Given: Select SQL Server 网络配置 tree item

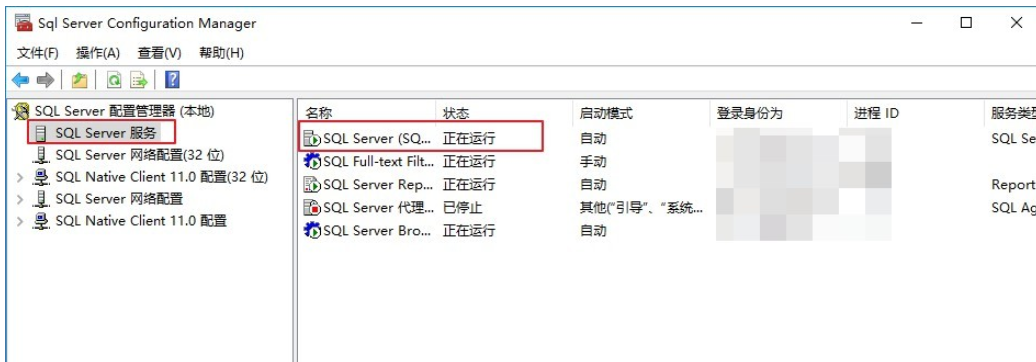Looking at the screenshot, I should pos(119,199).
